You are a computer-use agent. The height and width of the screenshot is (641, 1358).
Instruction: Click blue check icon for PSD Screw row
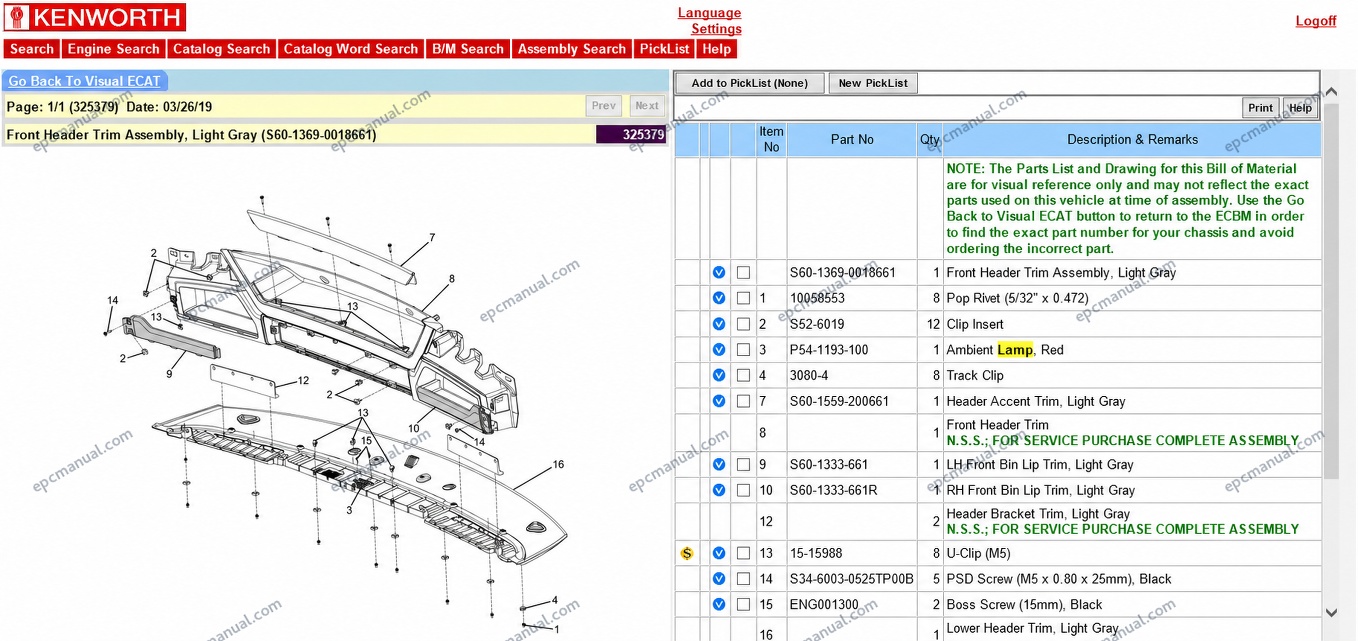(719, 579)
